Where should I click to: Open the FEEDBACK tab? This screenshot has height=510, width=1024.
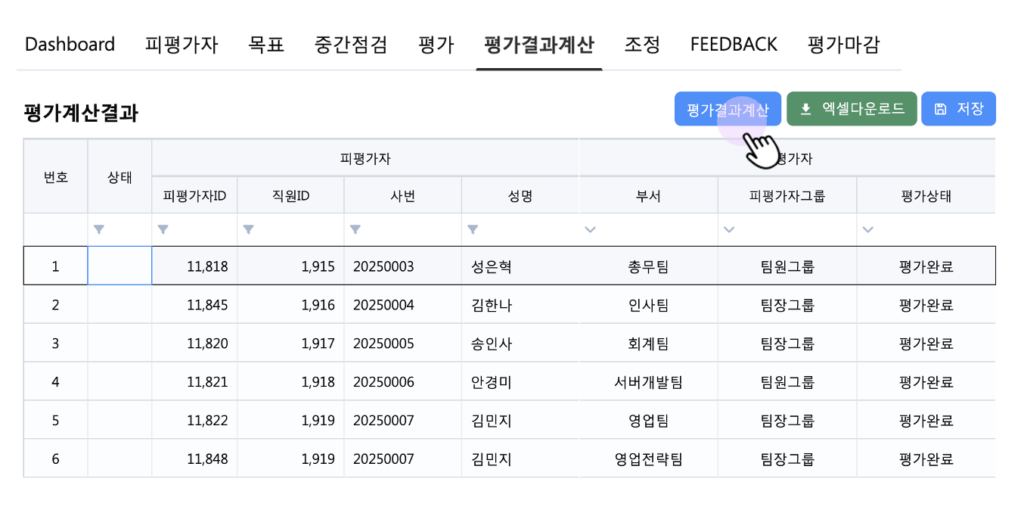pos(733,45)
